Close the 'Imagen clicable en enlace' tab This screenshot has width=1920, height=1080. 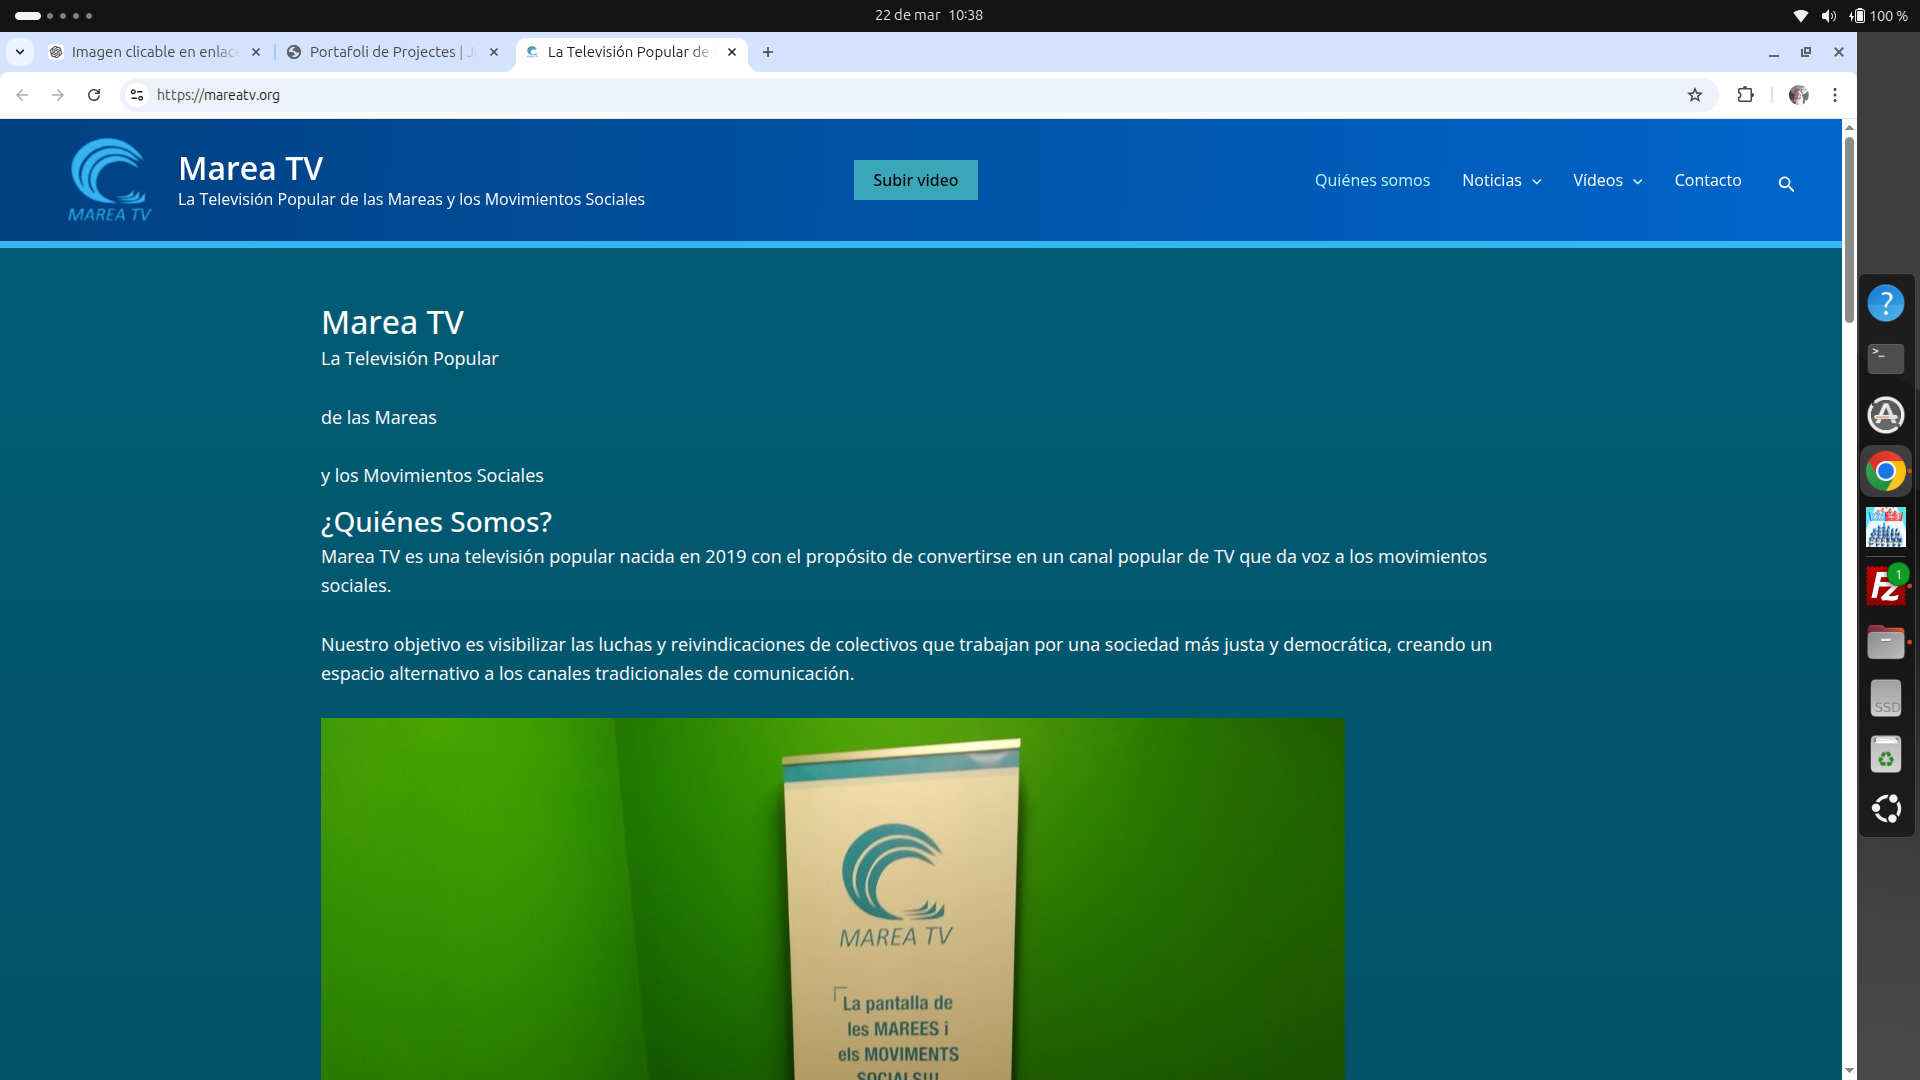[256, 52]
